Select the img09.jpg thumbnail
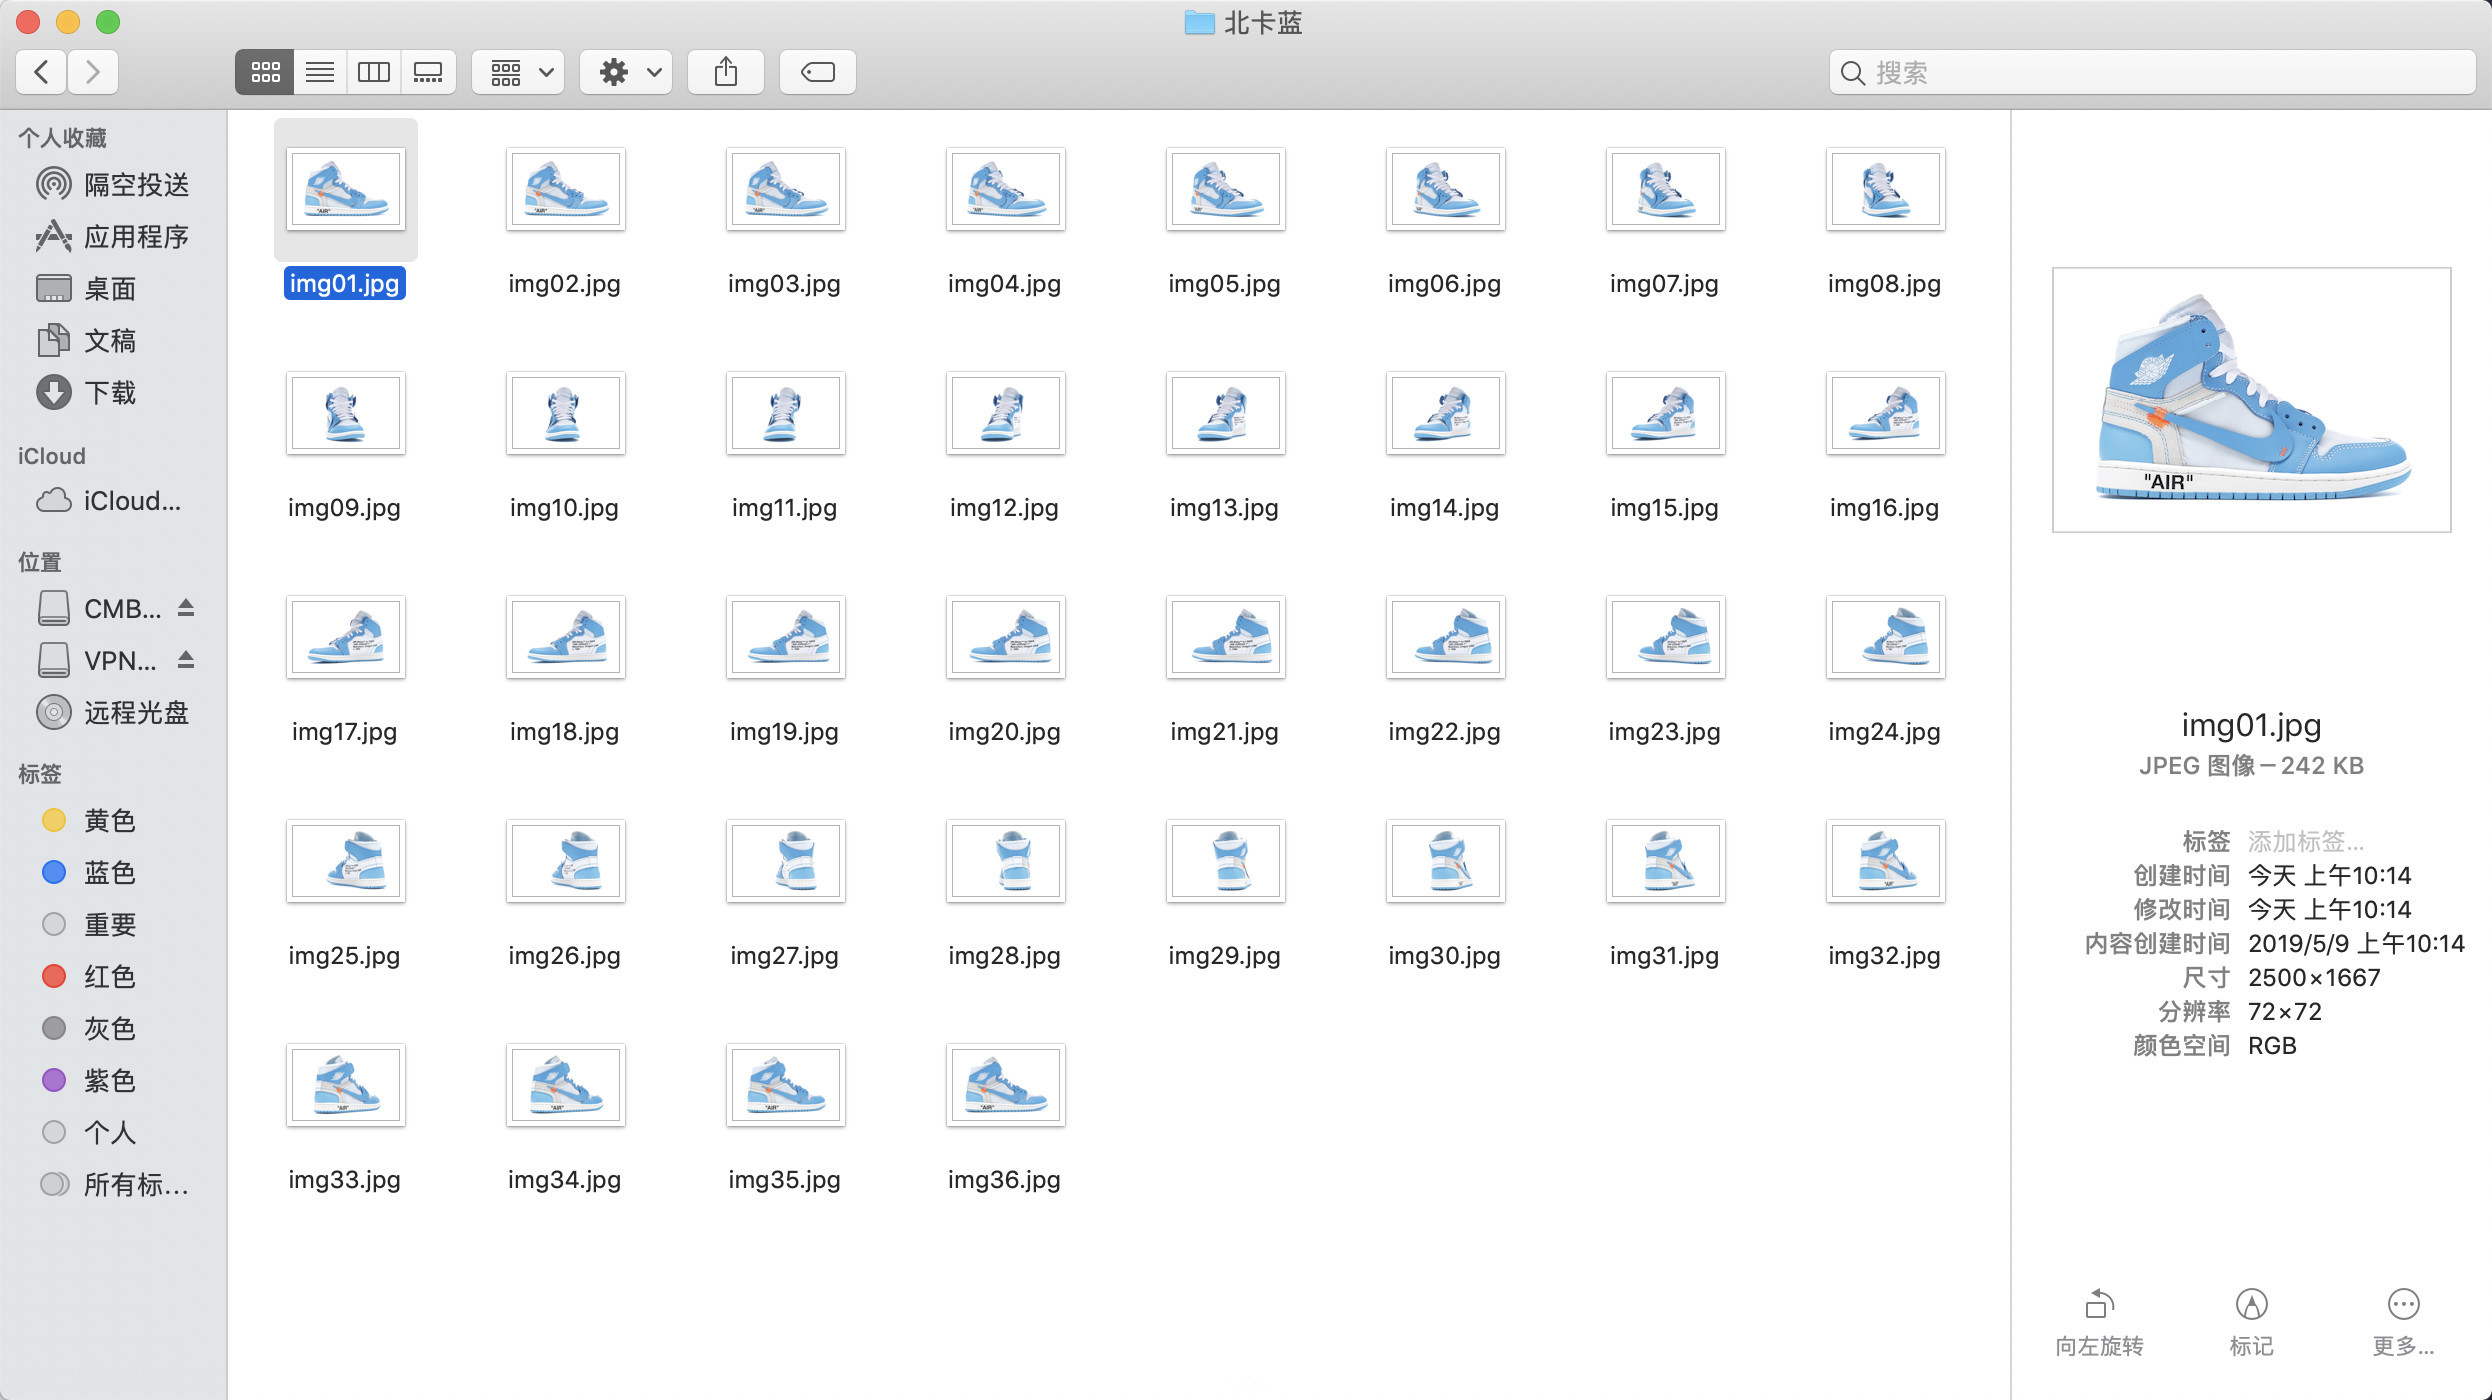The width and height of the screenshot is (2492, 1400). [346, 413]
